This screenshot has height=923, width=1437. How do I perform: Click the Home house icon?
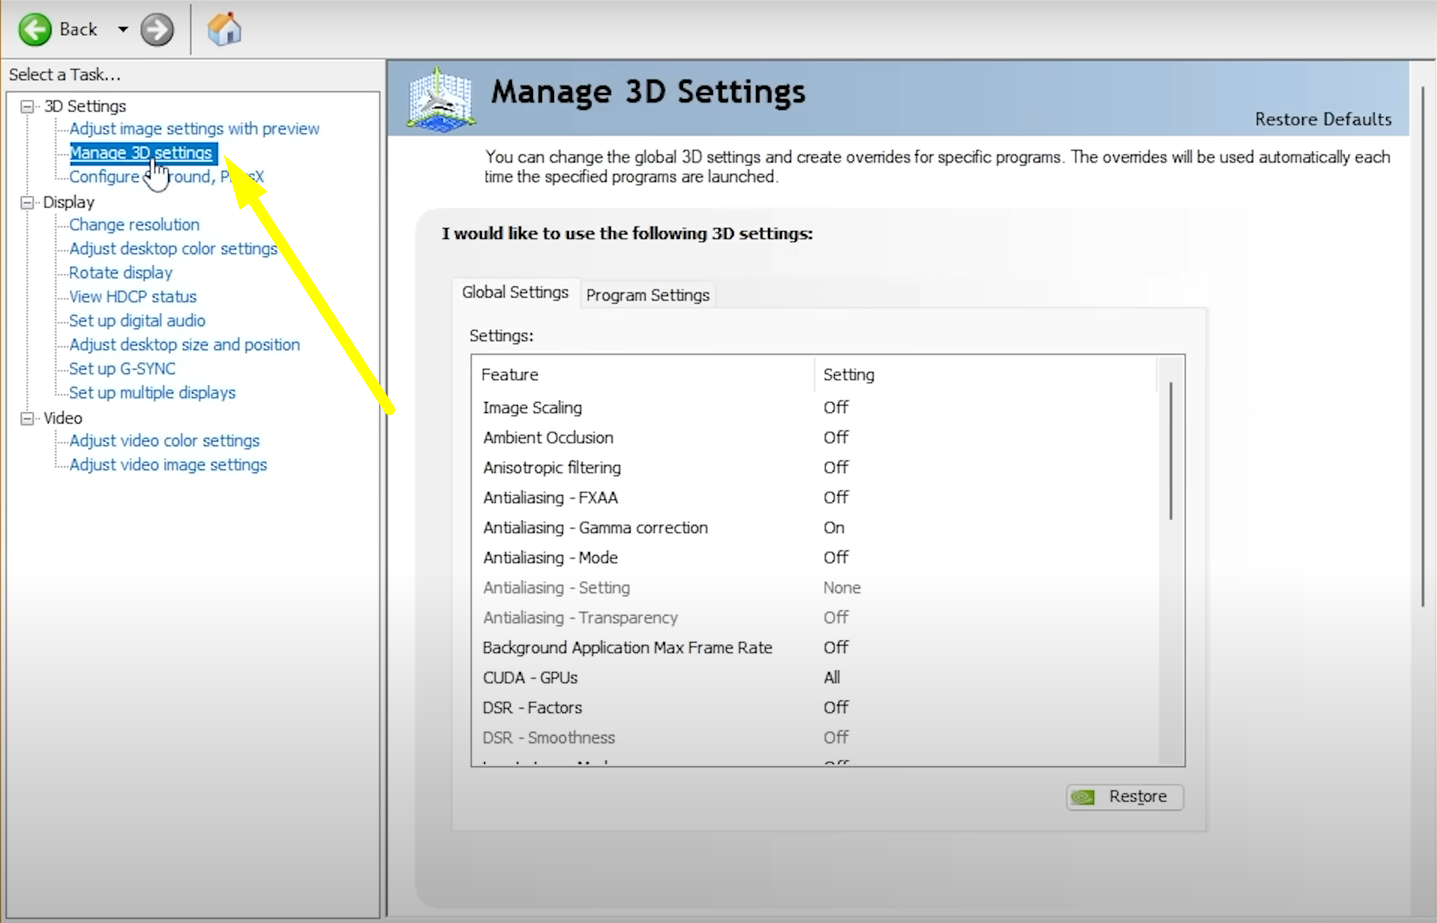[225, 29]
